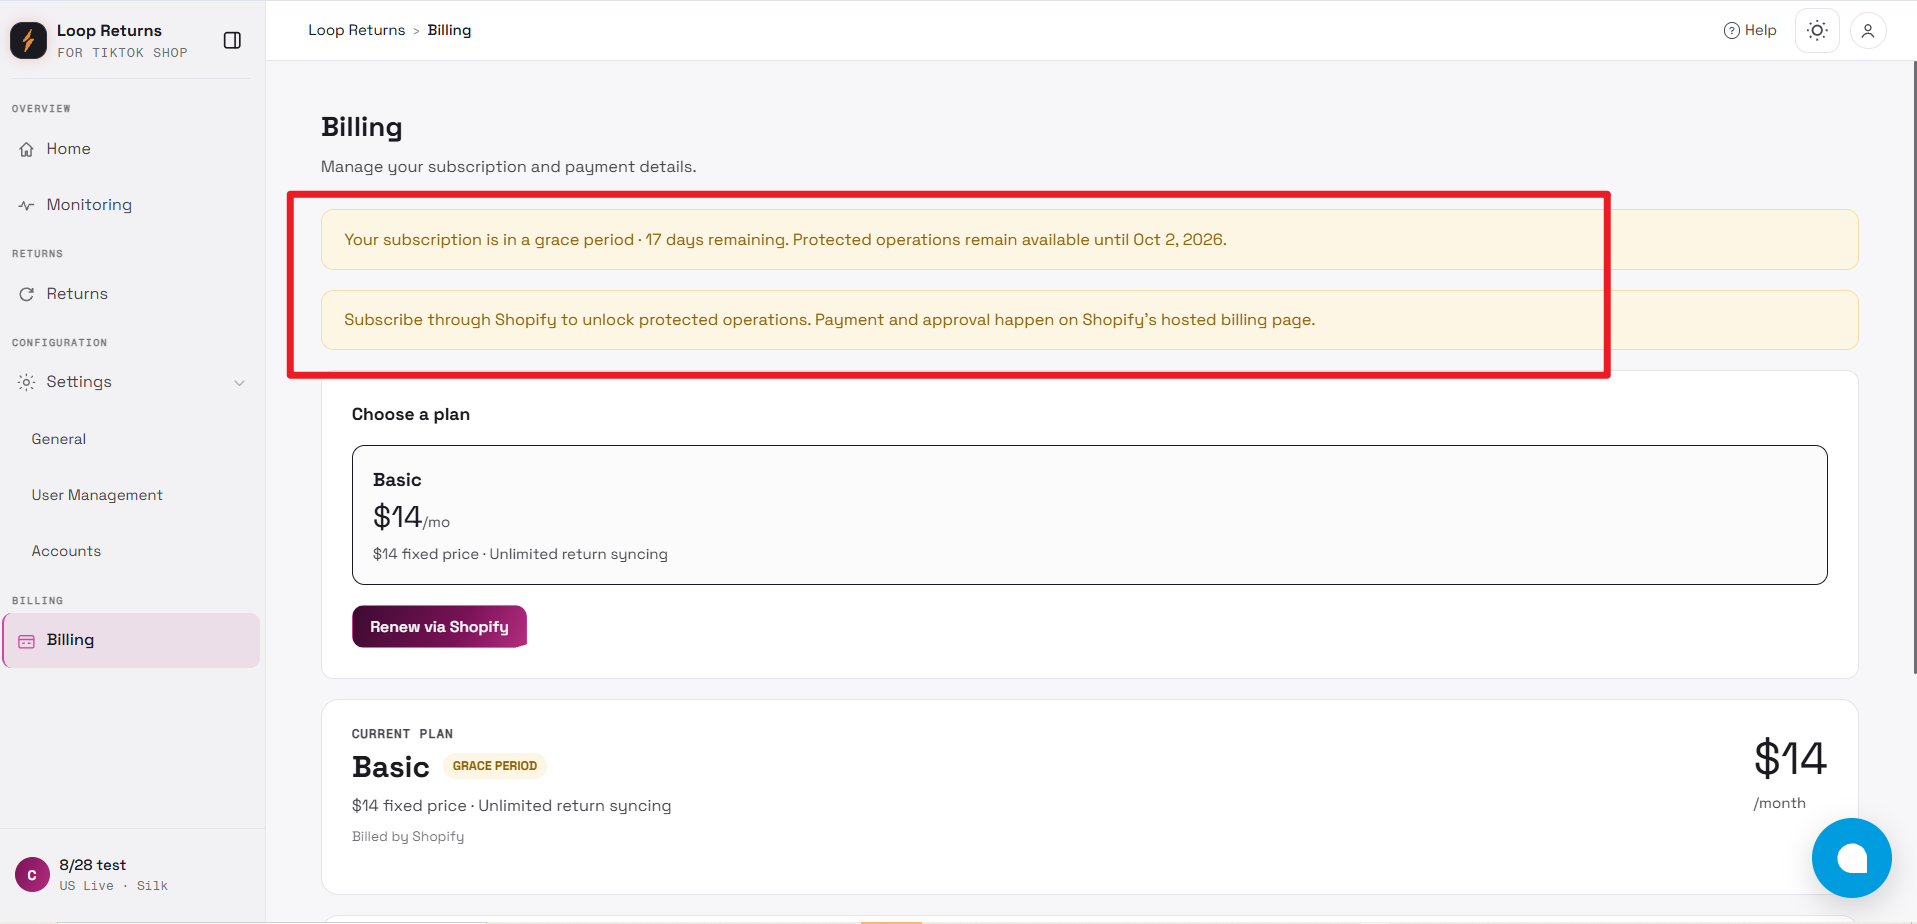Screen dimensions: 1917x924
Task: Open the chat support bubble
Action: (x=1851, y=858)
